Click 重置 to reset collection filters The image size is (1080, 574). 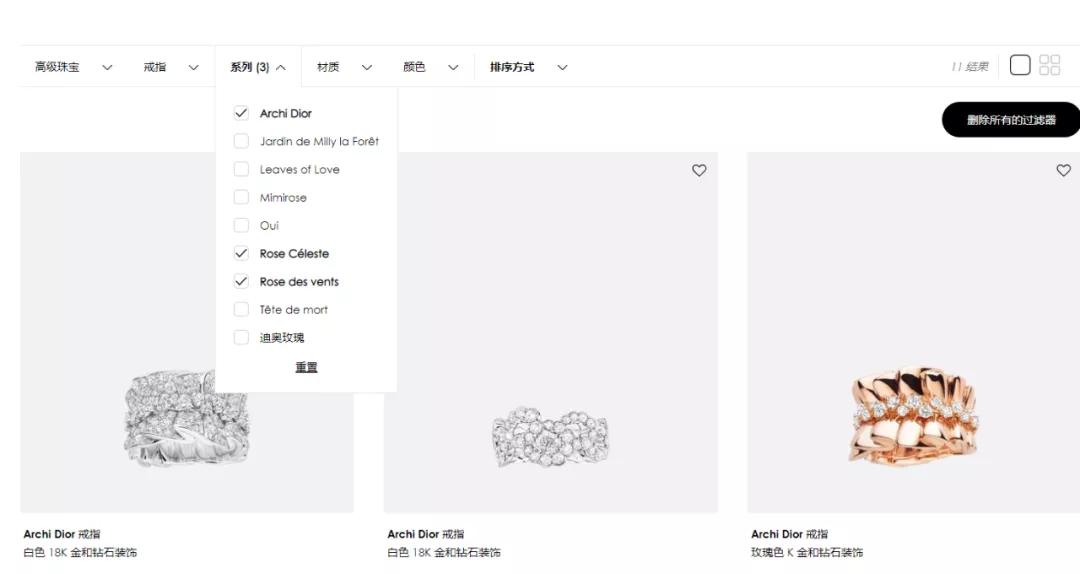tap(307, 367)
